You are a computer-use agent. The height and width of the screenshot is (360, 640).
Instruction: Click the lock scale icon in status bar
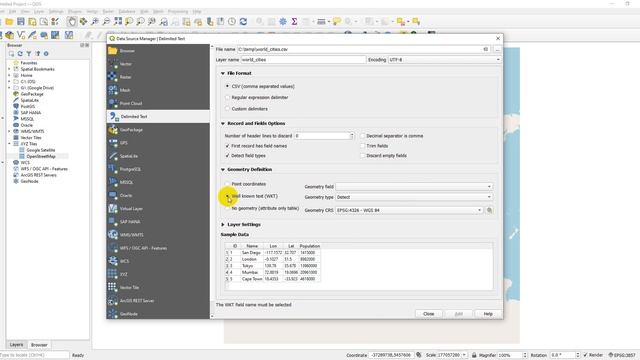474,355
